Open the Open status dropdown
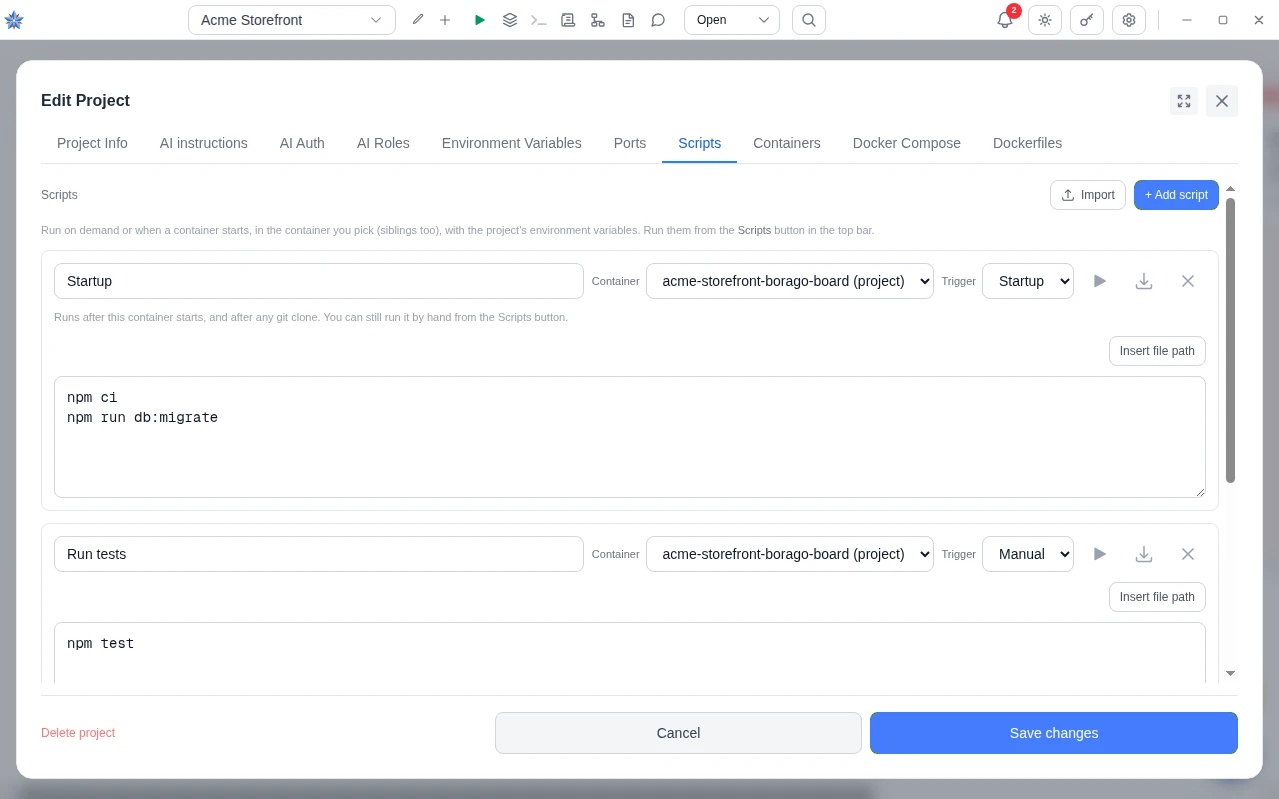This screenshot has height=799, width=1279. click(x=732, y=20)
